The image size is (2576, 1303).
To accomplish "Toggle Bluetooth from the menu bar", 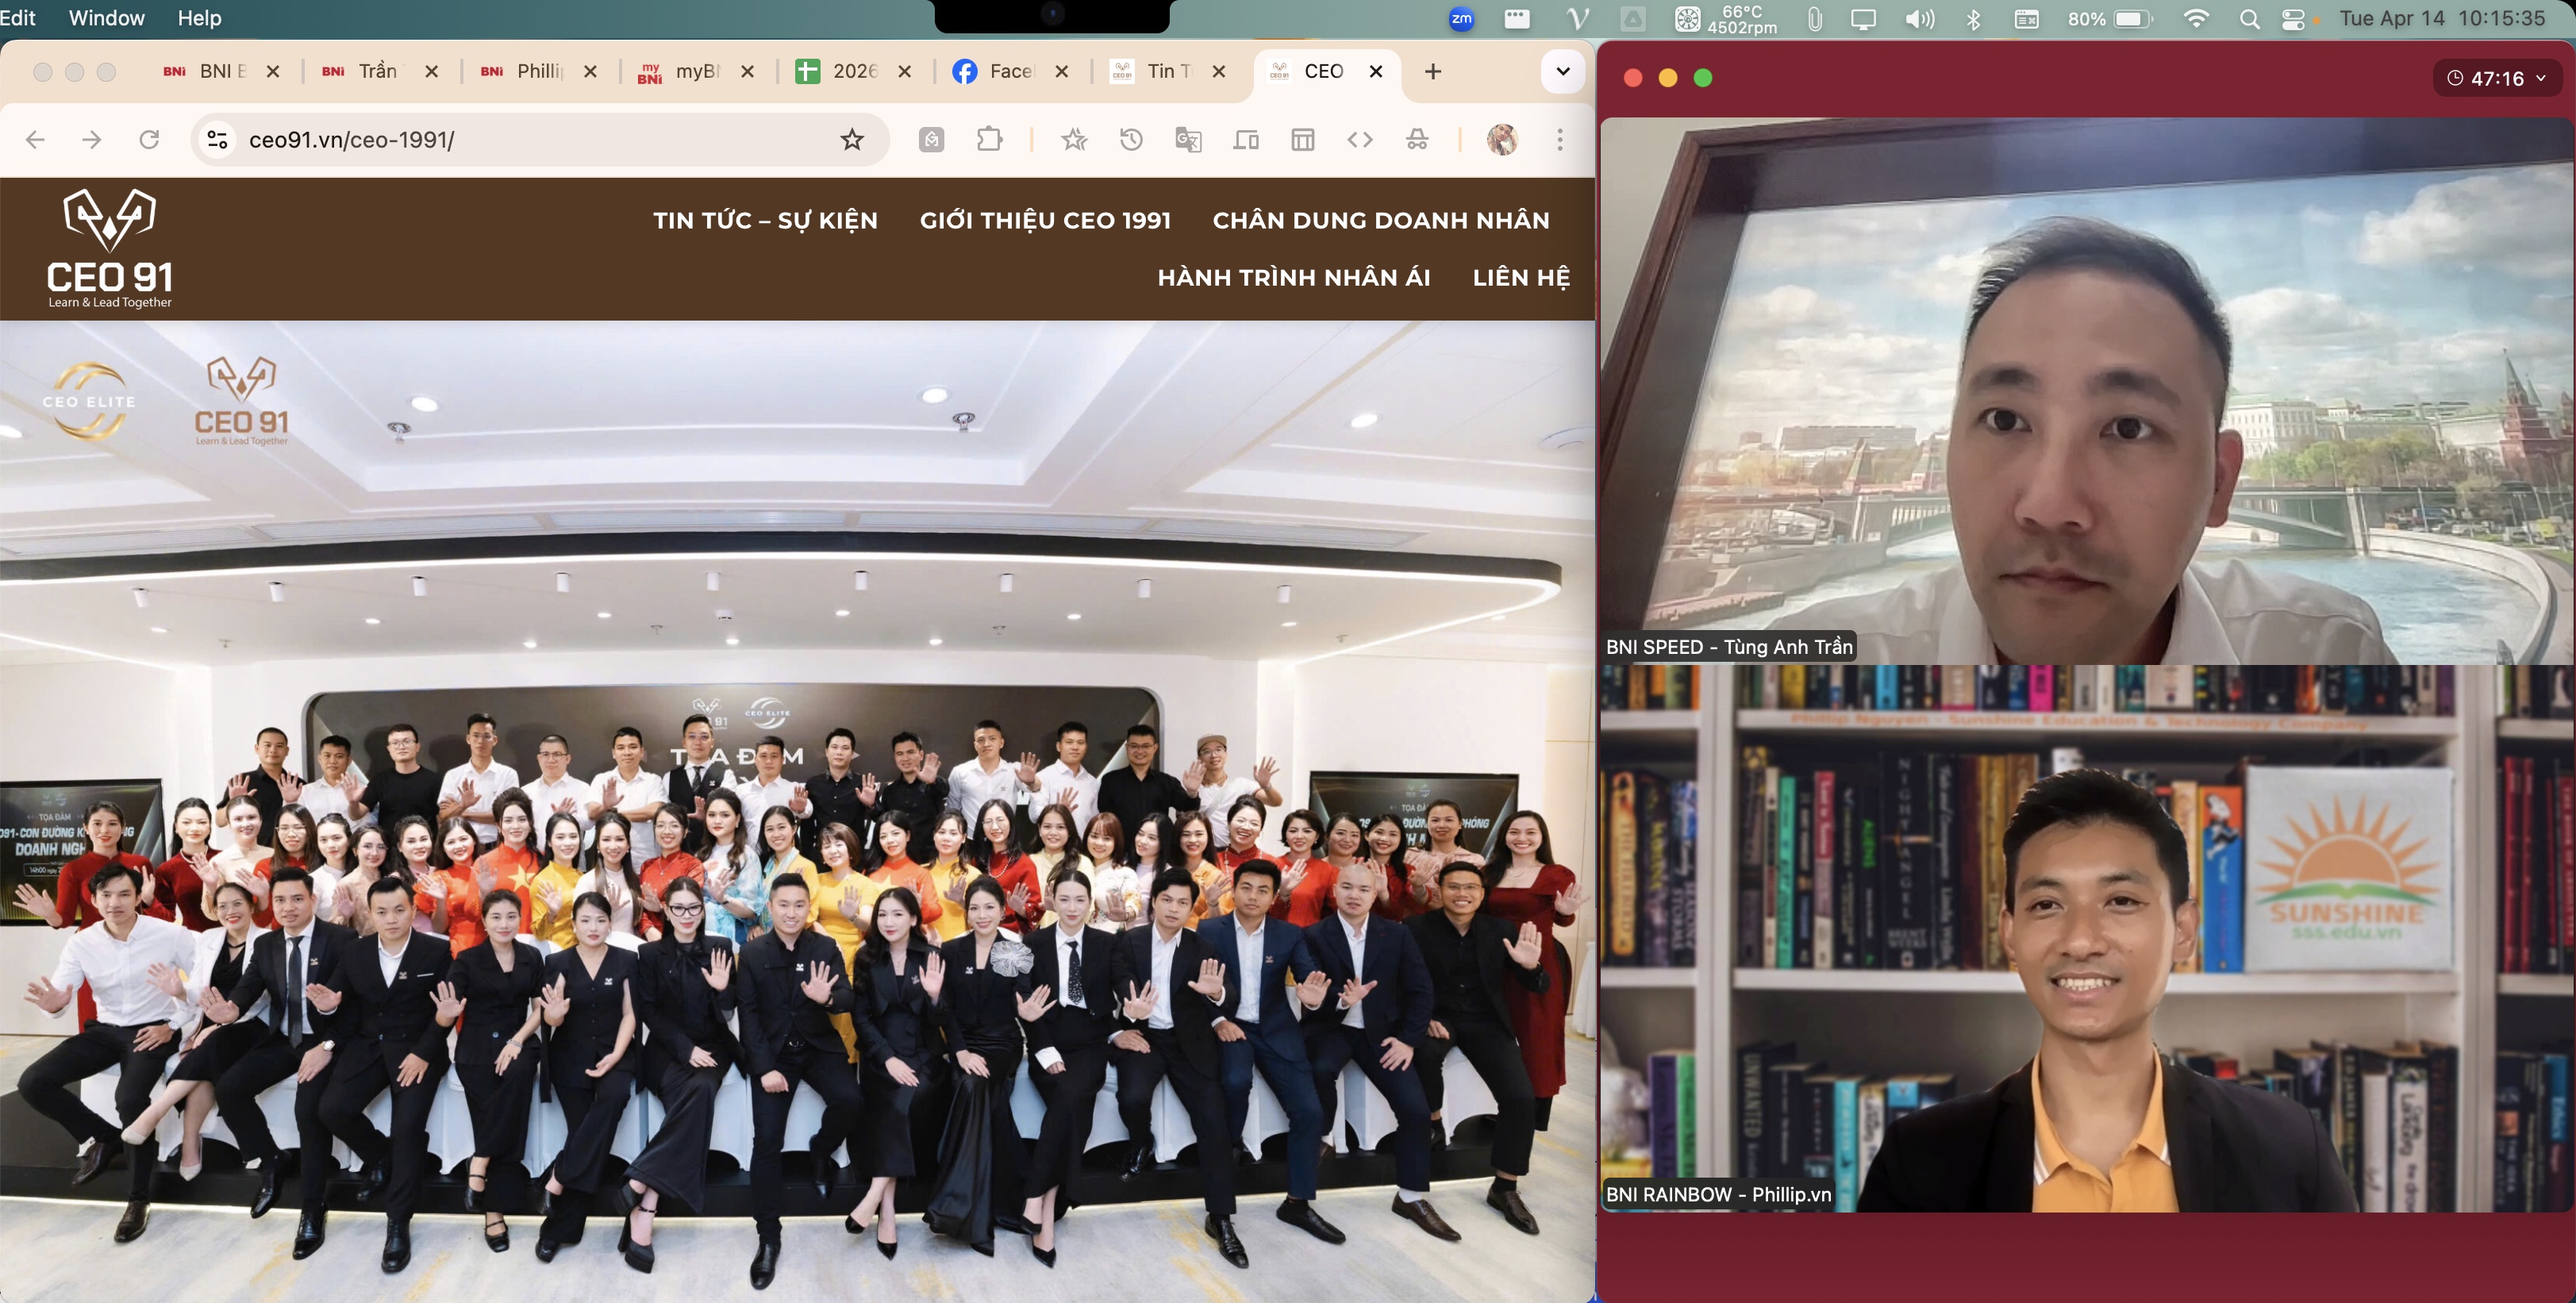I will tap(1973, 19).
